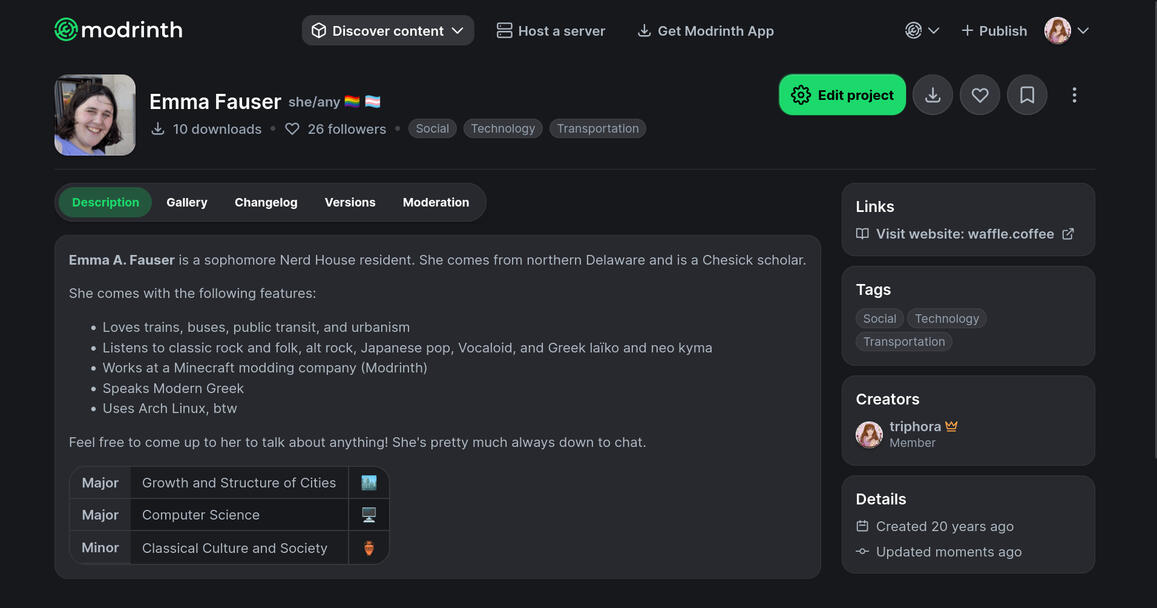Click the rainbow pride flag emoji

click(352, 101)
